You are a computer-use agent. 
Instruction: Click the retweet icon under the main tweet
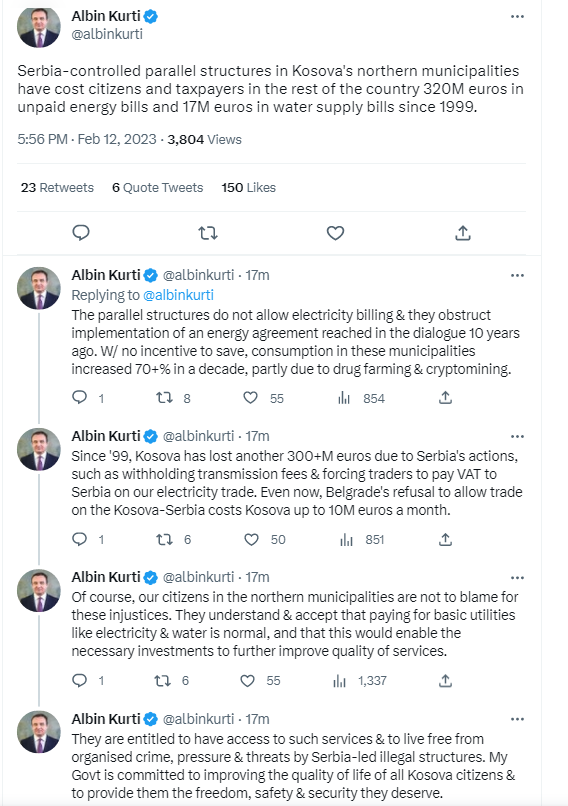click(x=208, y=233)
